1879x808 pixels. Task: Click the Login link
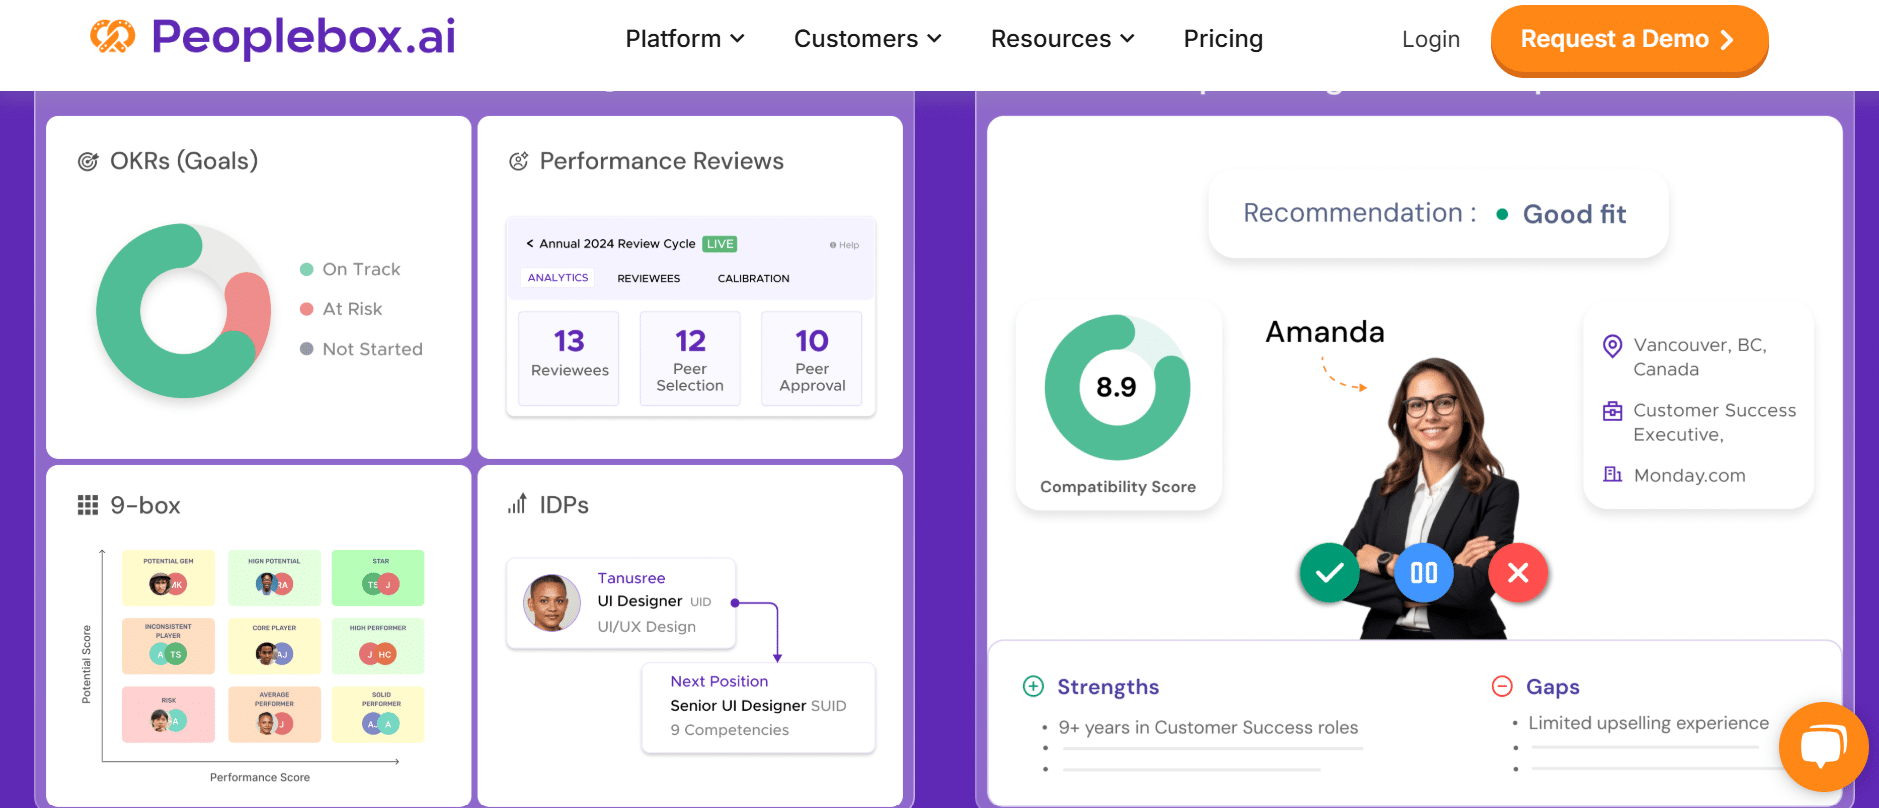1430,39
